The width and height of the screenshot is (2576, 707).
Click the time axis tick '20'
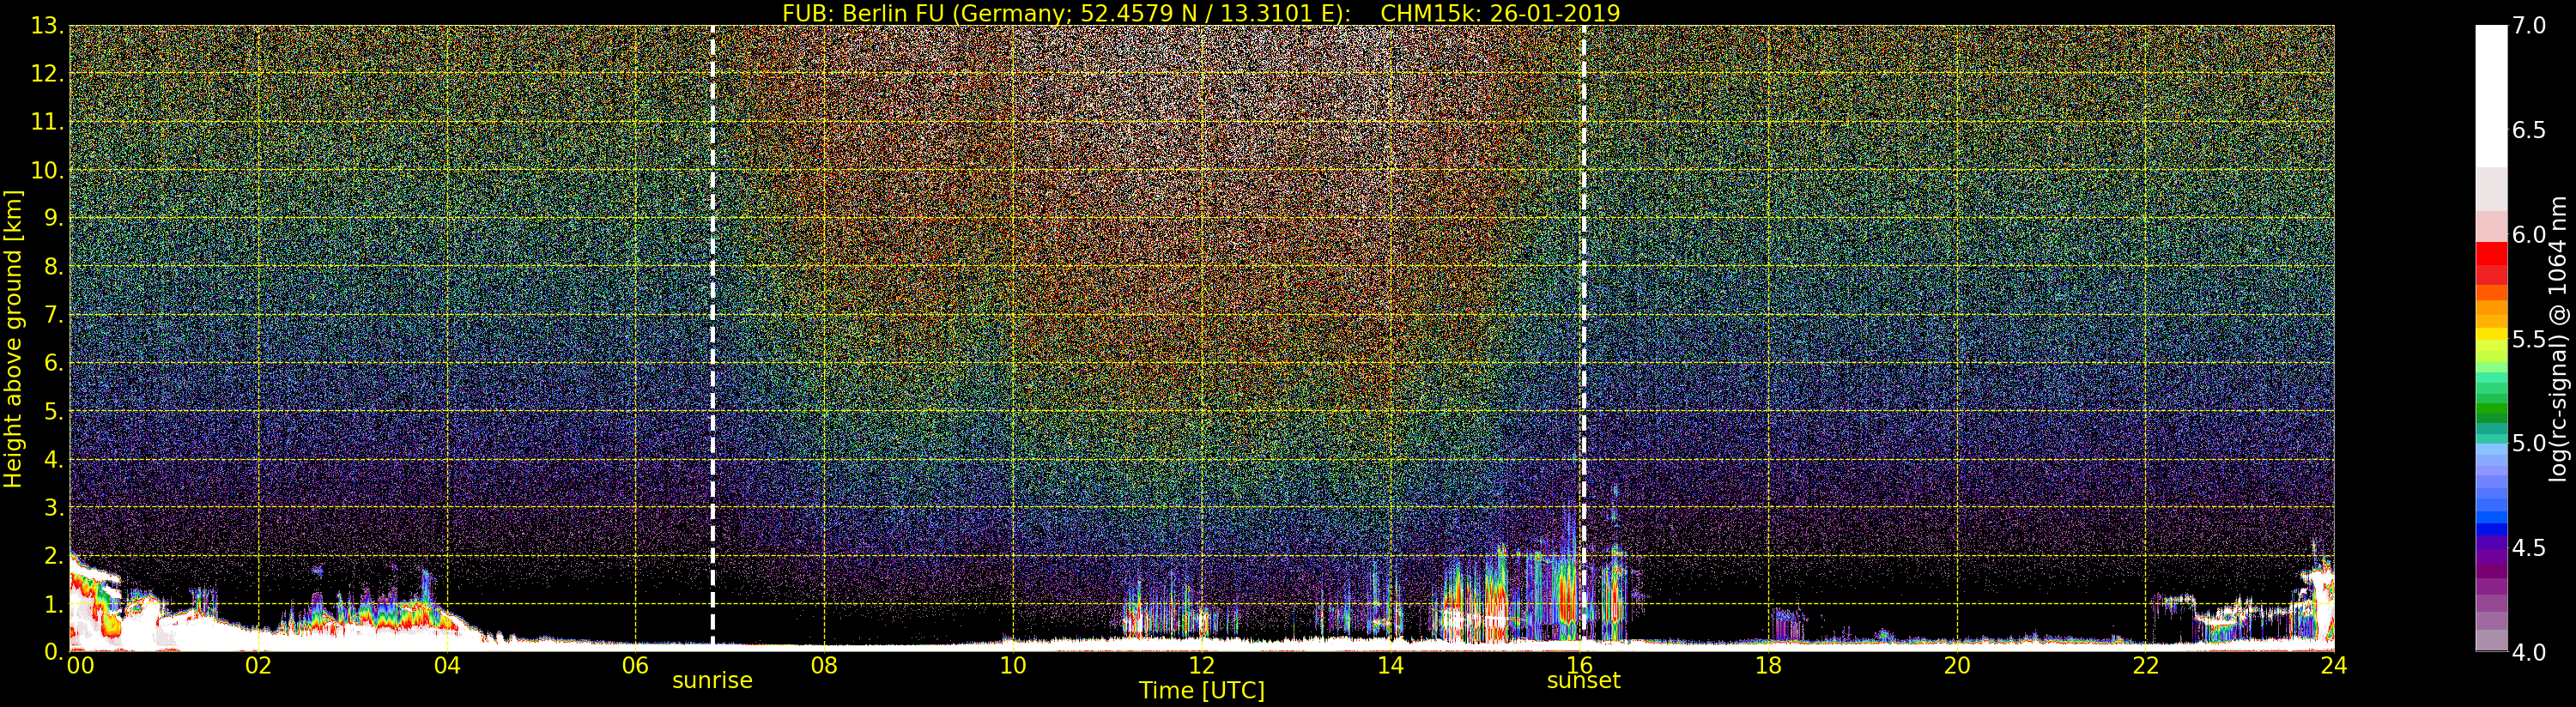[1957, 665]
